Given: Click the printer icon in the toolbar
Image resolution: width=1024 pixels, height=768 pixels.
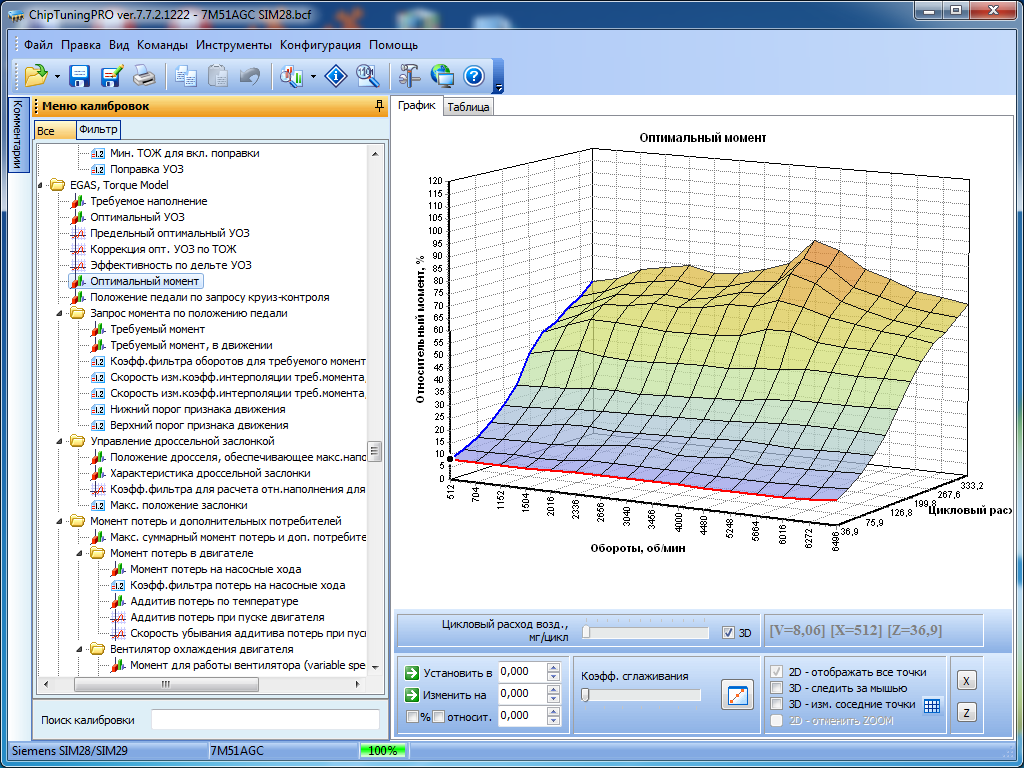Looking at the screenshot, I should 144,75.
